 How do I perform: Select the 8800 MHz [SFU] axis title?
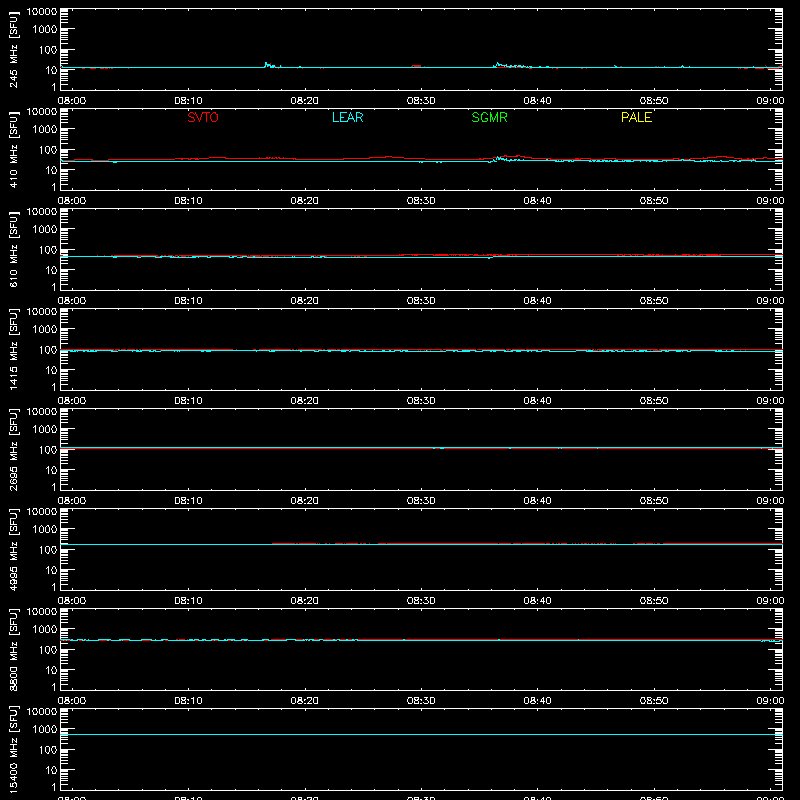(13, 649)
